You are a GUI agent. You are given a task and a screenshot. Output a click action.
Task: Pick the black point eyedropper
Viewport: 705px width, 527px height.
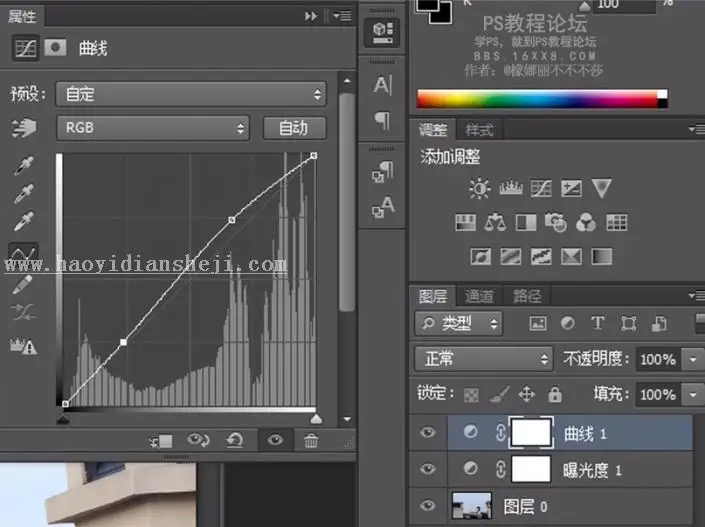tap(23, 165)
